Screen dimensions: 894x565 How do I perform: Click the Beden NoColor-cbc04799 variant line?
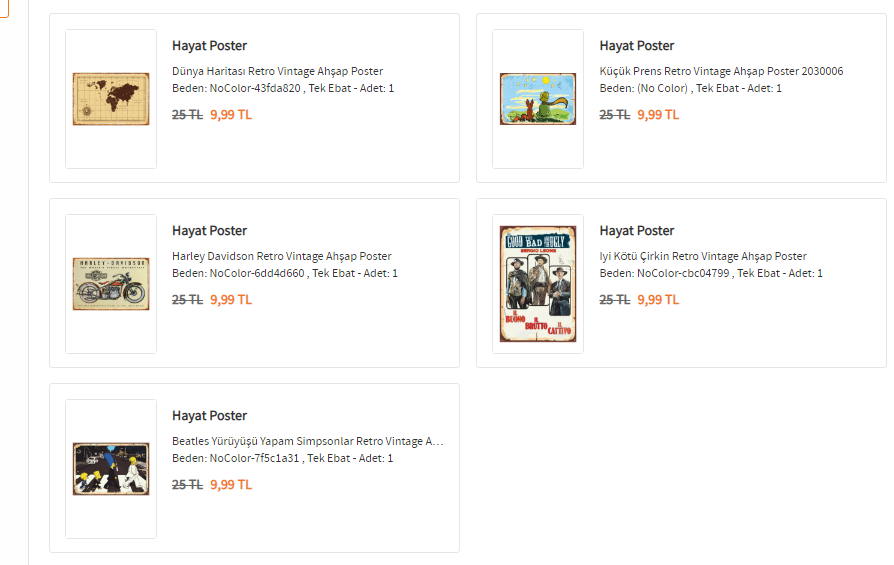click(x=711, y=273)
